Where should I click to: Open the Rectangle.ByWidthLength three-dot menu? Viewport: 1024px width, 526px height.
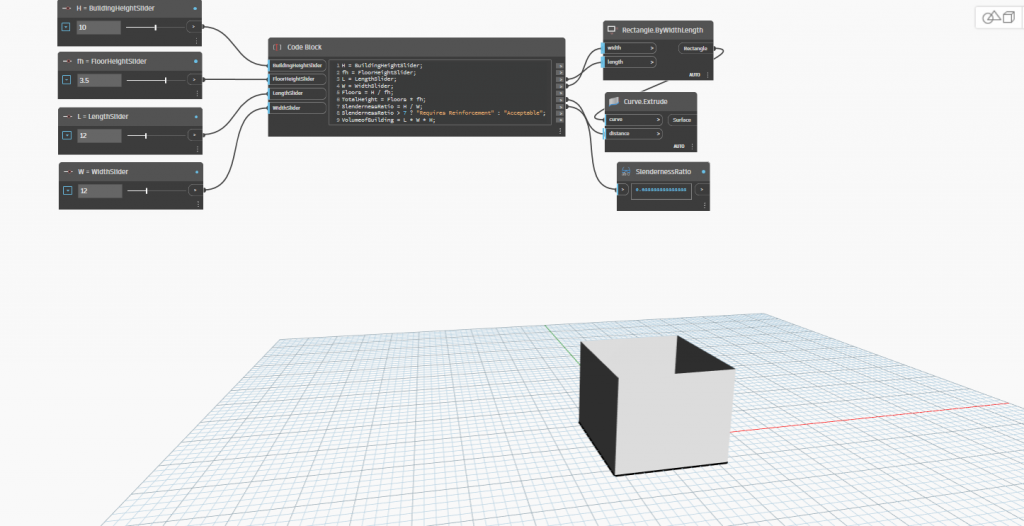point(708,75)
